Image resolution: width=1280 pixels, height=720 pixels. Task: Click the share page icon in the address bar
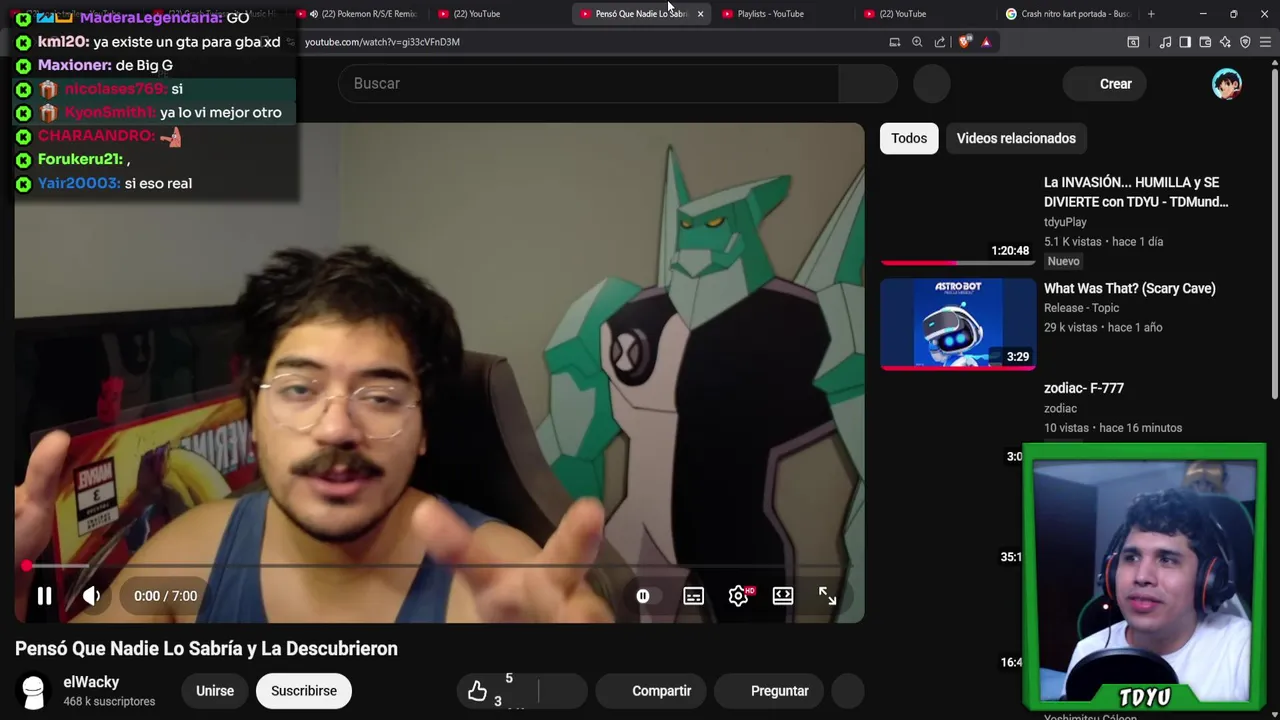pyautogui.click(x=940, y=42)
